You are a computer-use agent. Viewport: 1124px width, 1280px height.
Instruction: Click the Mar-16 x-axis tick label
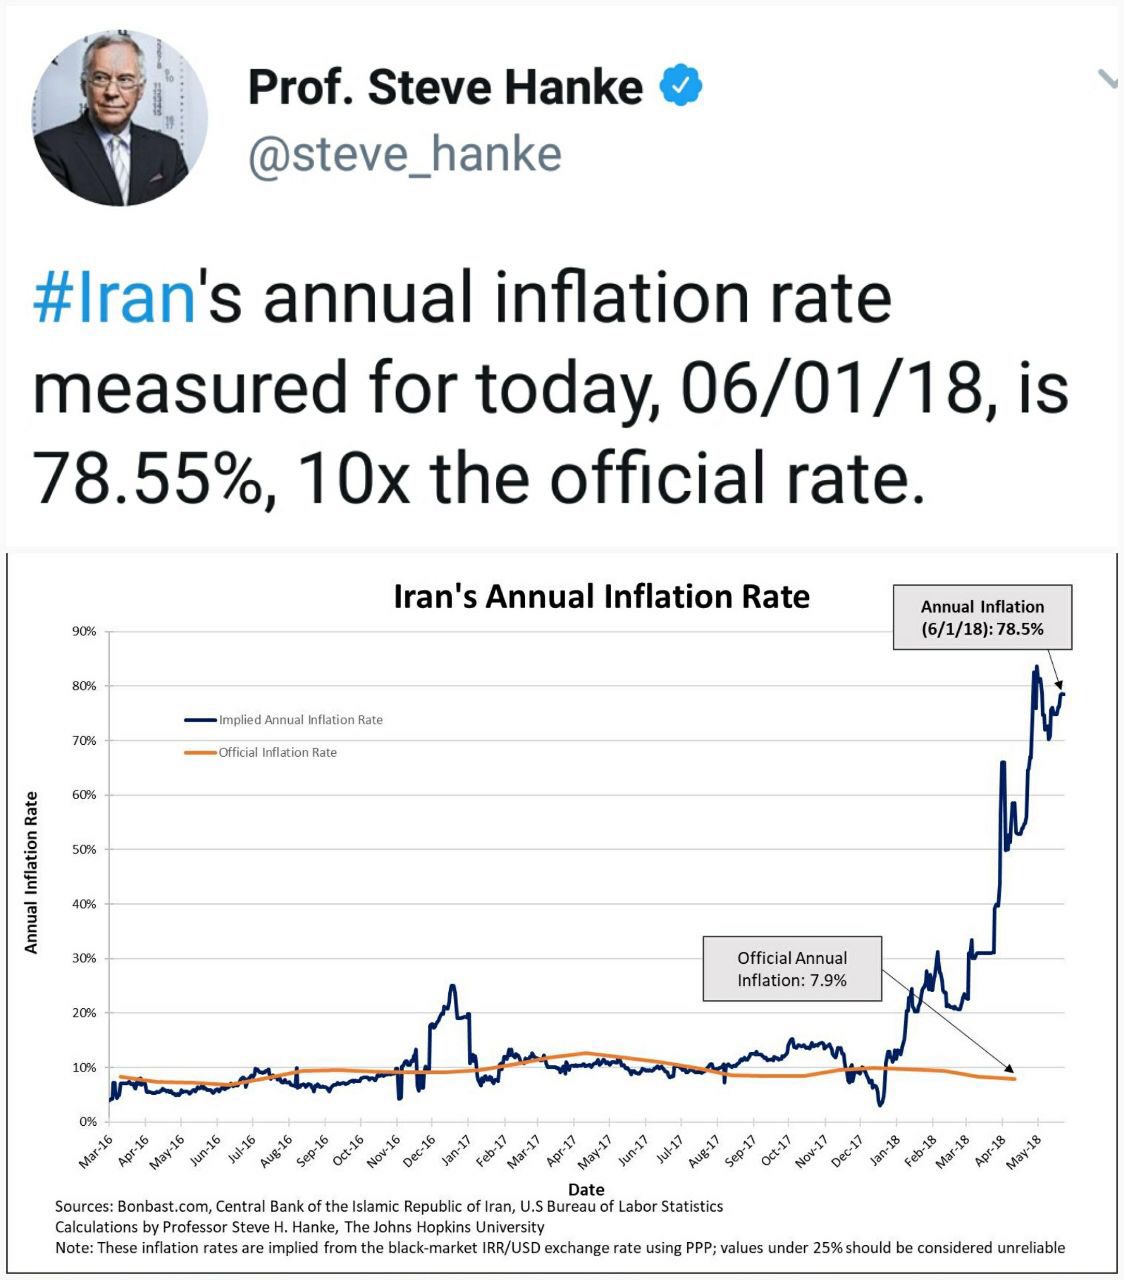pyautogui.click(x=97, y=1152)
